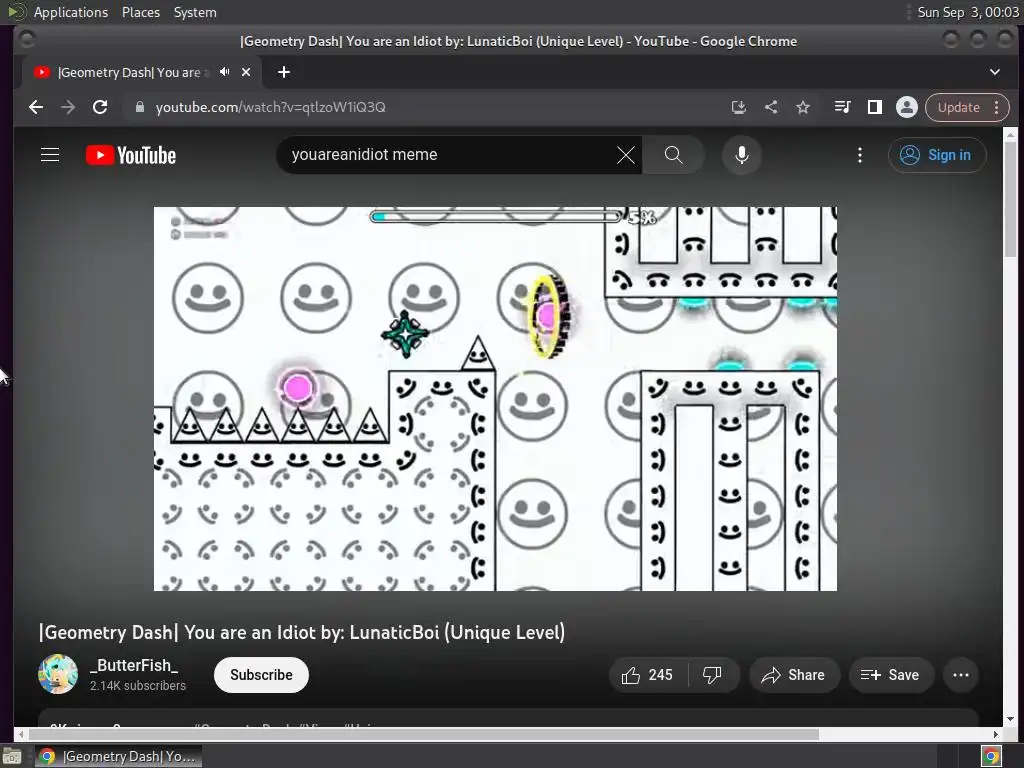This screenshot has height=768, width=1024.
Task: Open Chrome media controls icon
Action: tap(842, 107)
